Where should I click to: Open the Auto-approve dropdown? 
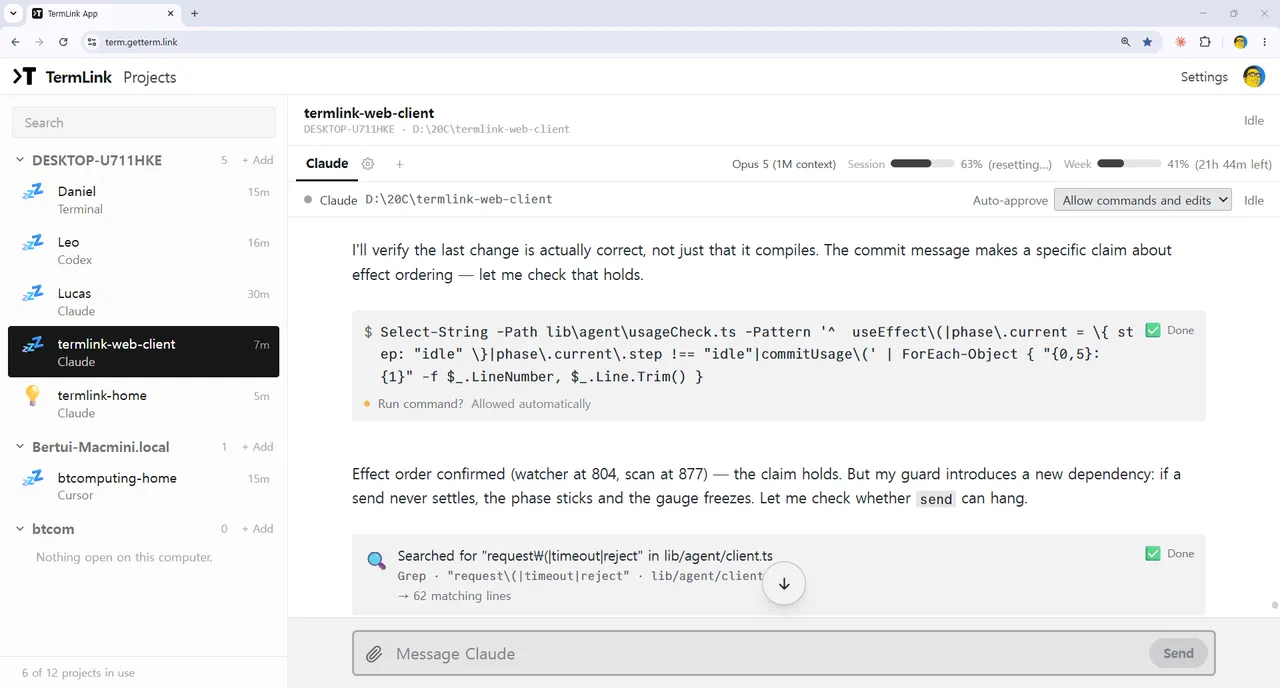pyautogui.click(x=1143, y=200)
